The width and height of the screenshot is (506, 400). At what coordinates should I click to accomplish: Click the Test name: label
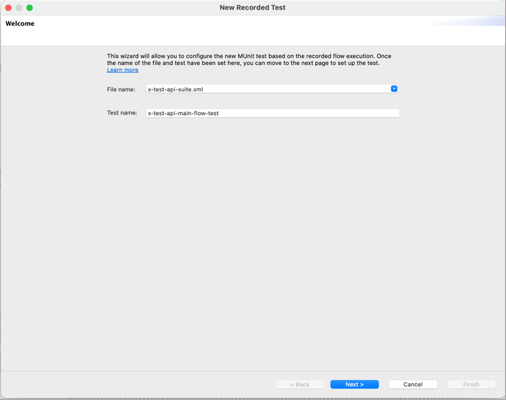point(122,113)
